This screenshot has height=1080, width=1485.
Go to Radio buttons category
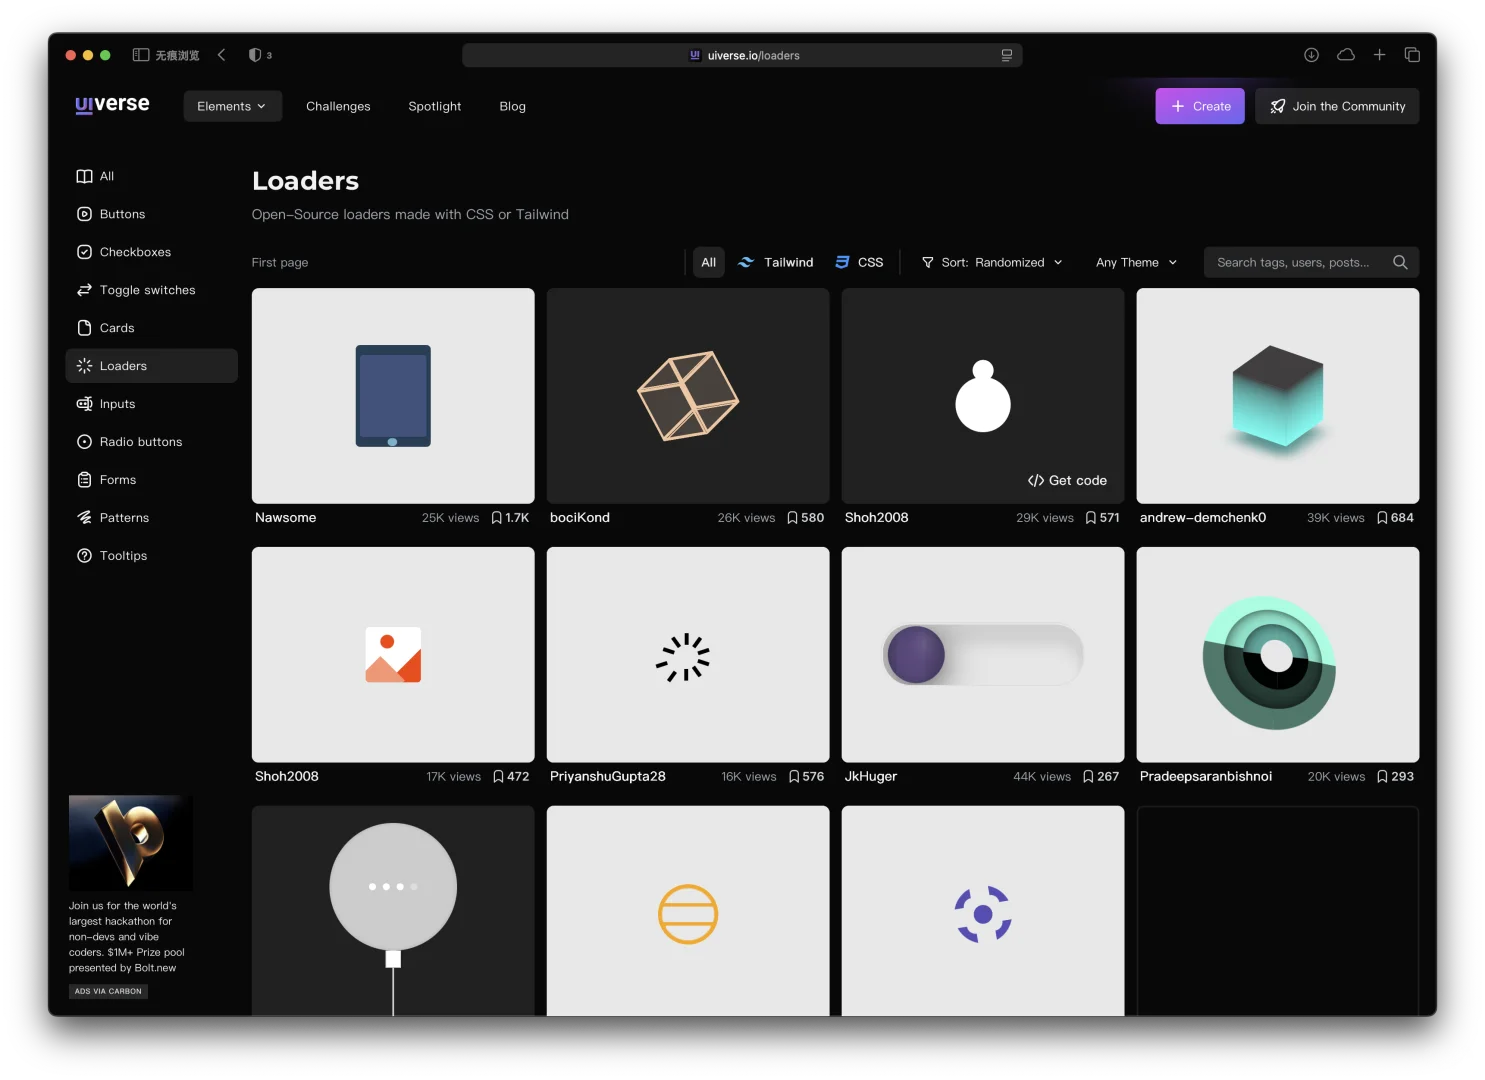151,442
